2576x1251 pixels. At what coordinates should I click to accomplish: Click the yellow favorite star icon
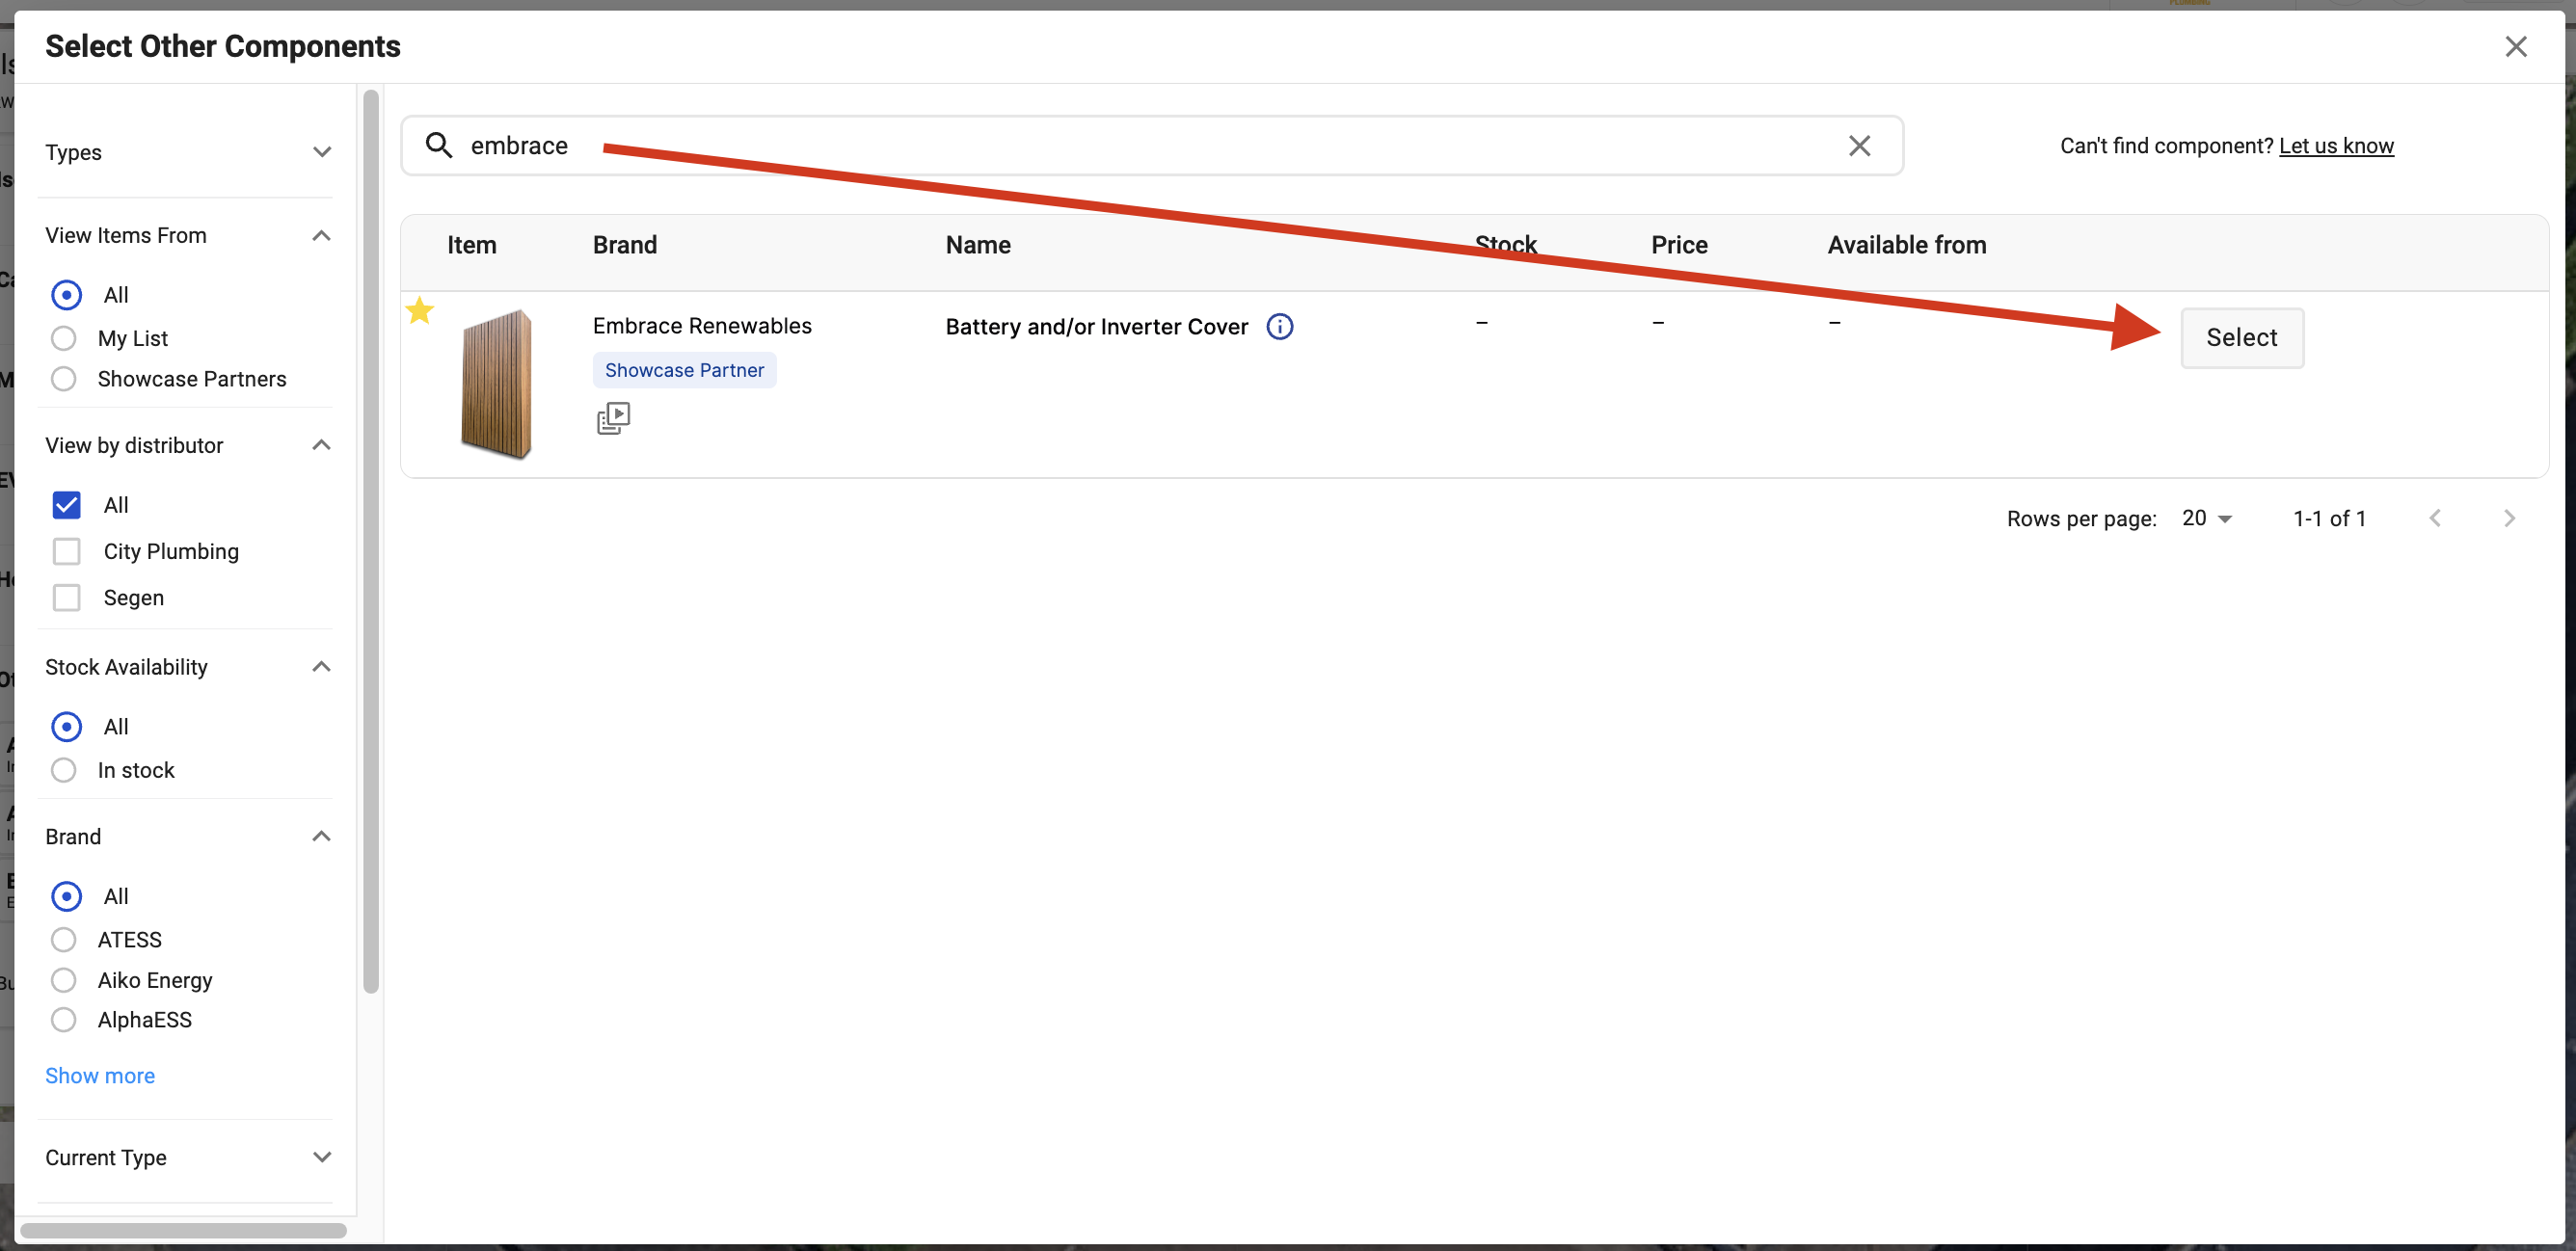pos(420,311)
